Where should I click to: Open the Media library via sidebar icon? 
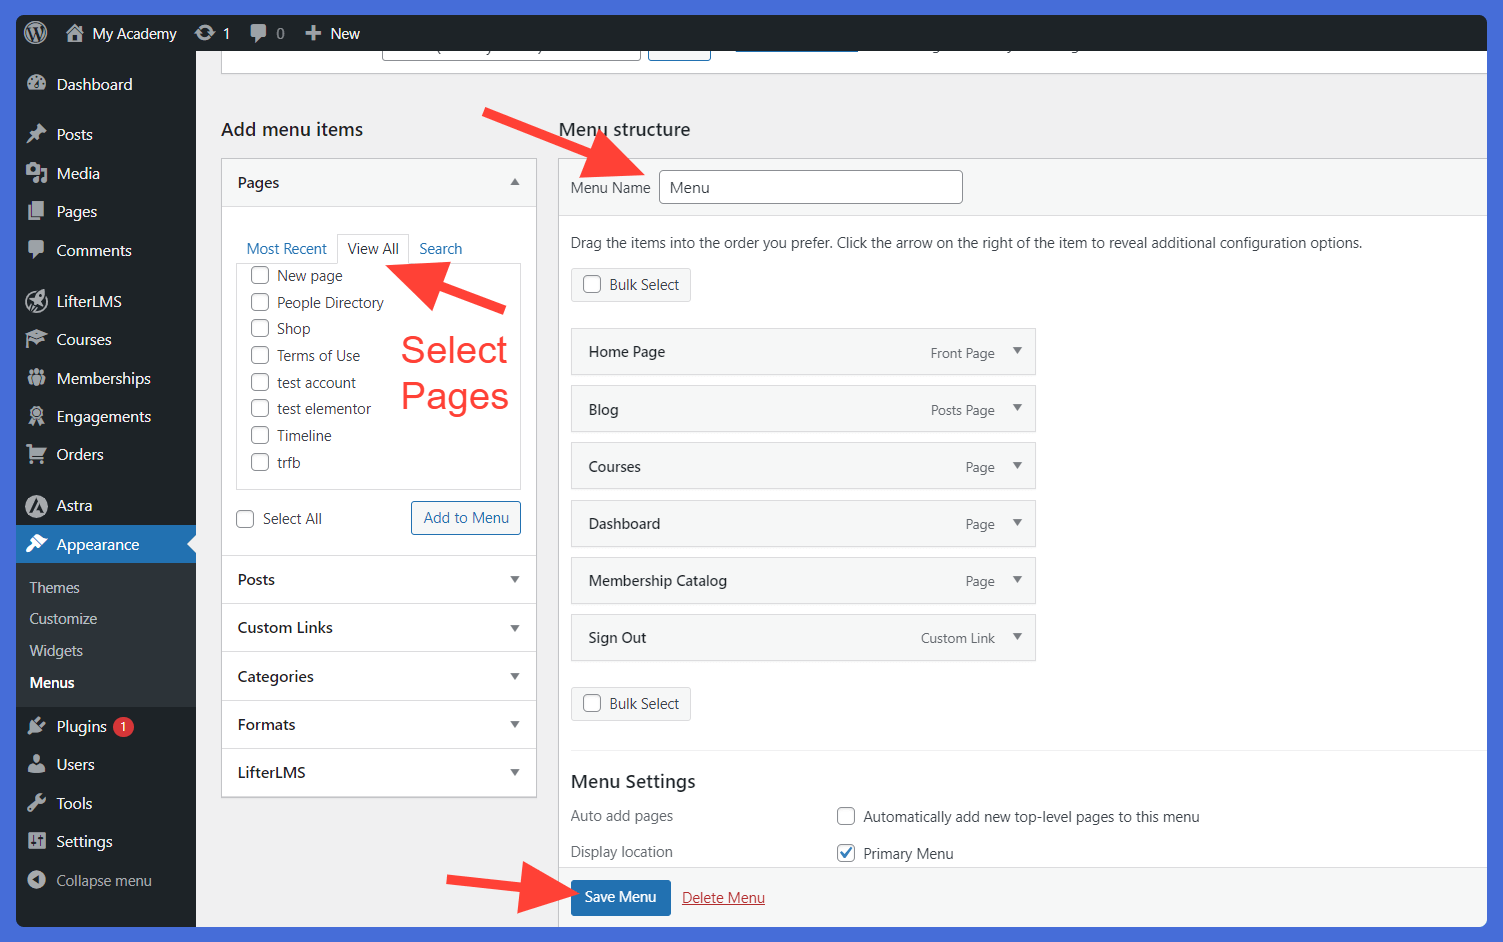[x=37, y=172]
